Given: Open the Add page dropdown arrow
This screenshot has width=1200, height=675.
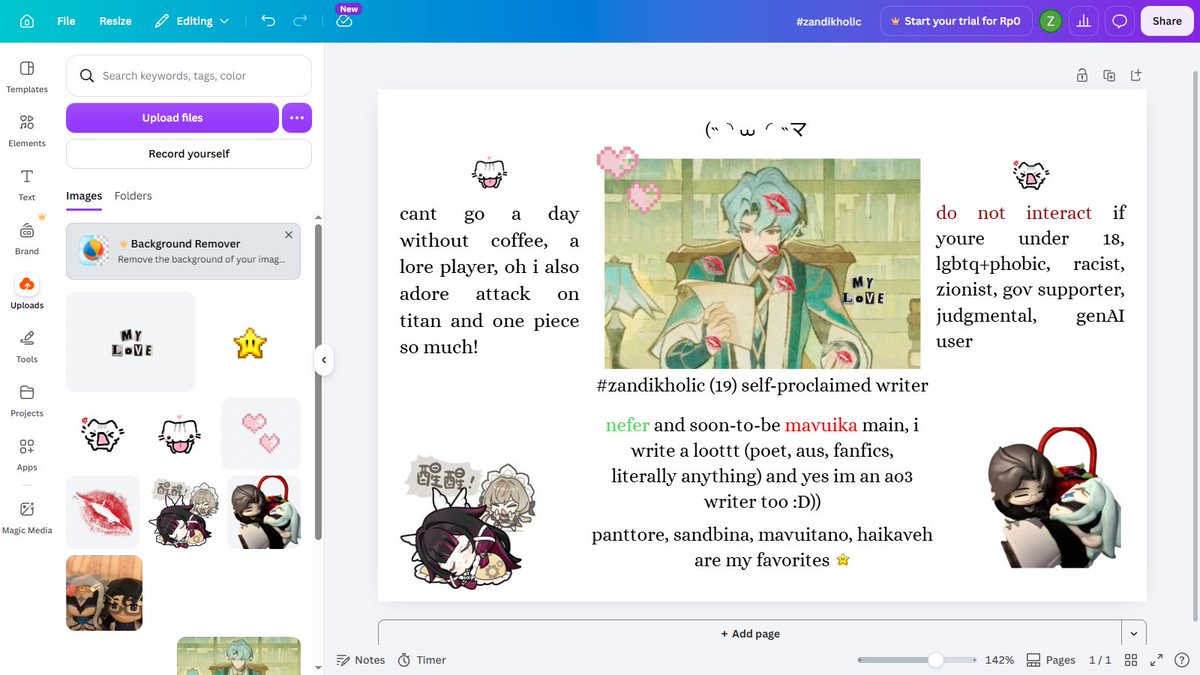Looking at the screenshot, I should tap(1134, 633).
